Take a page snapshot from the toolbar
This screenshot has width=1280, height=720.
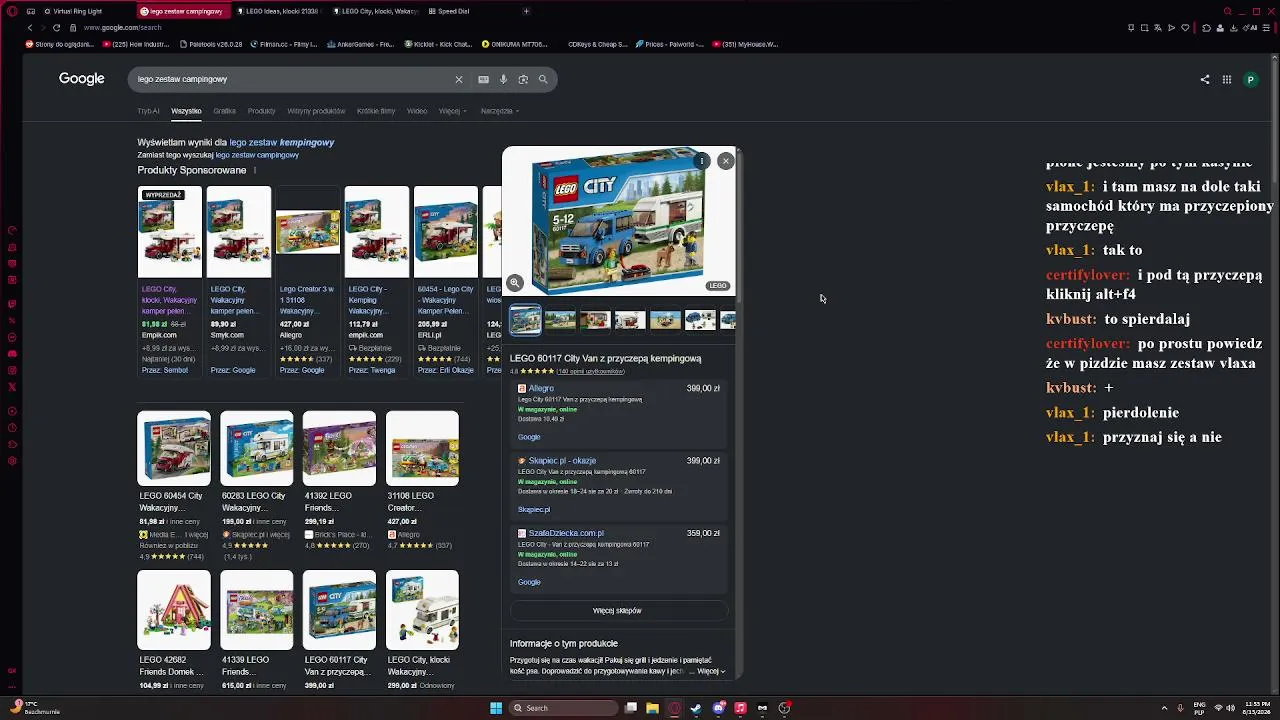point(1145,28)
